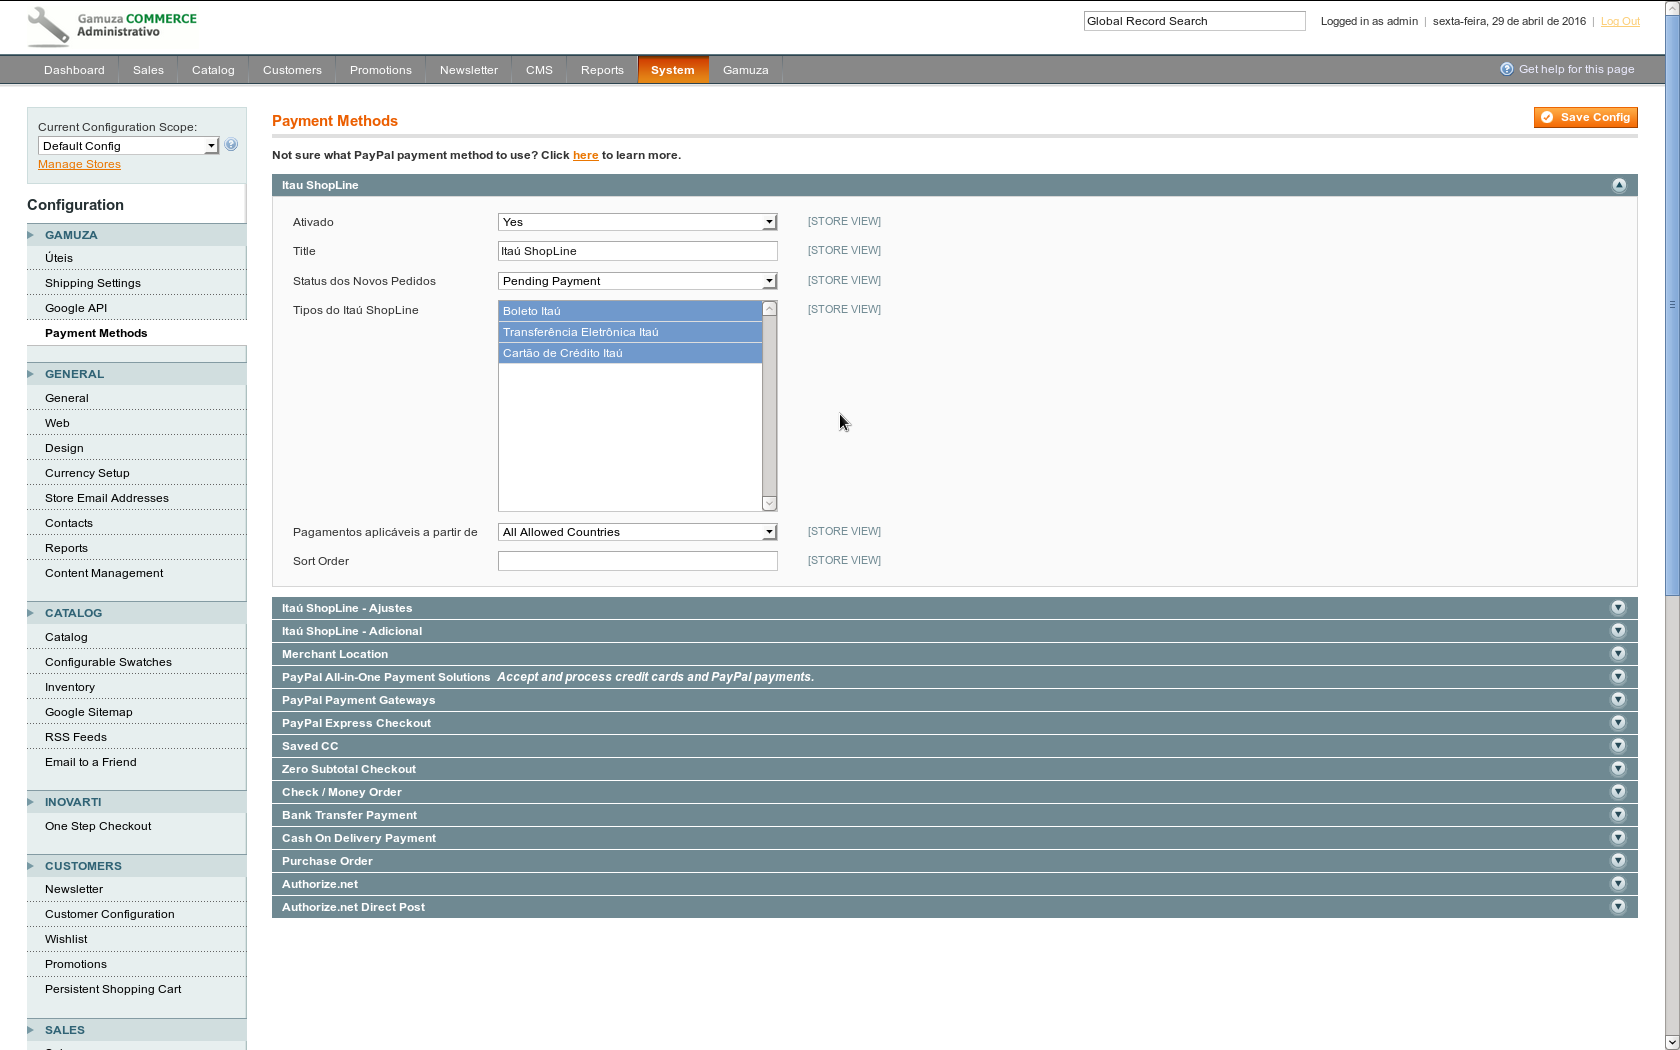
Task: Expand Authorize.net Direct Post arrow icon
Action: 1618,907
